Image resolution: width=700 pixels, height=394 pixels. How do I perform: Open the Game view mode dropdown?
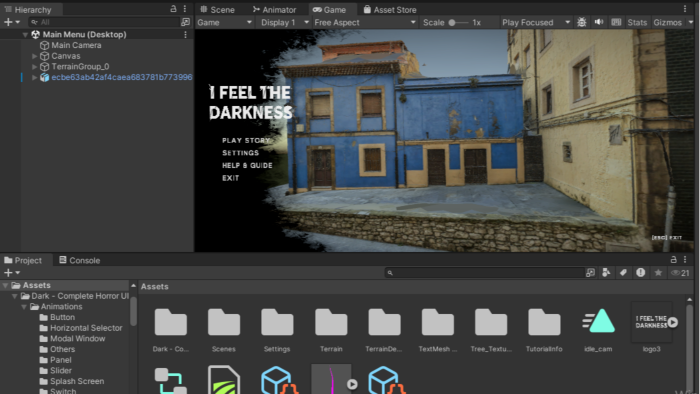tap(225, 22)
